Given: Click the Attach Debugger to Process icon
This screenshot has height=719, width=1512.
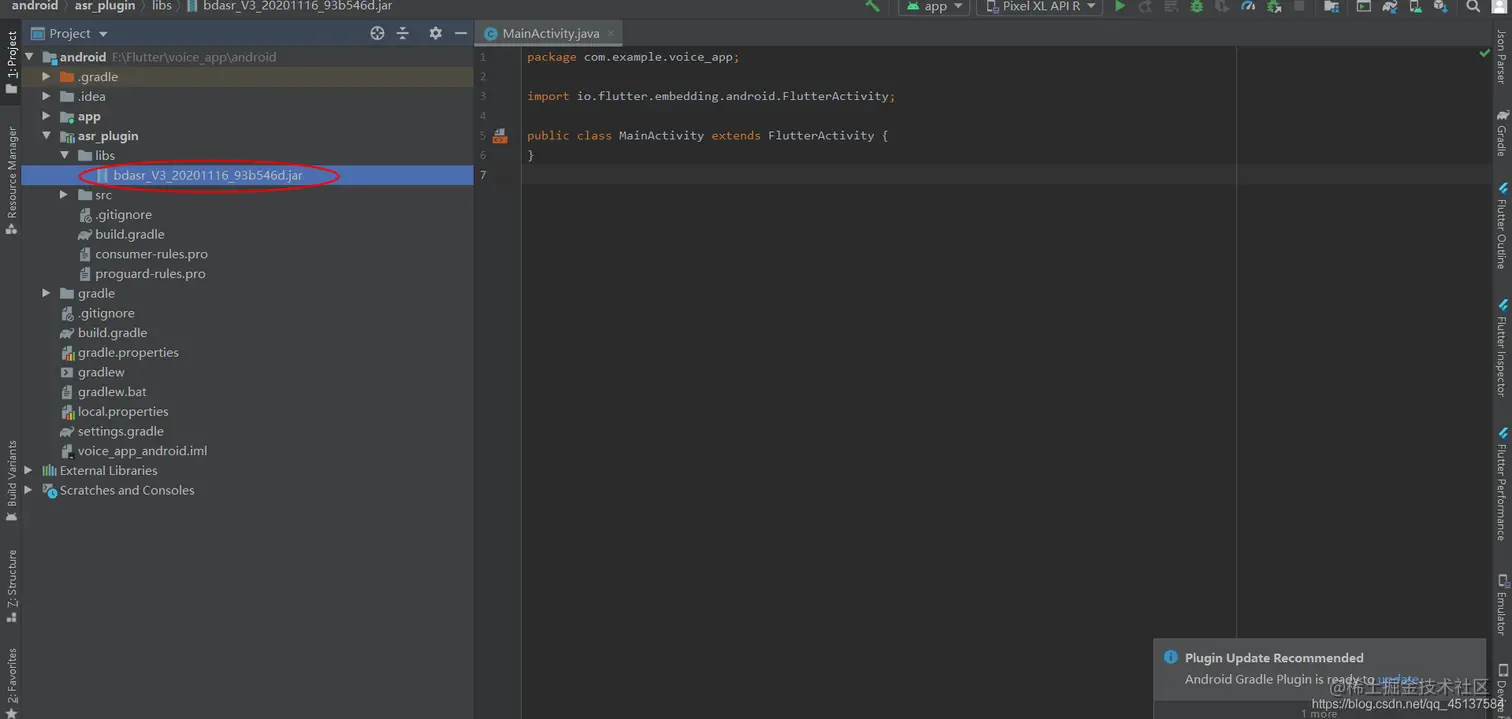Looking at the screenshot, I should (1274, 6).
